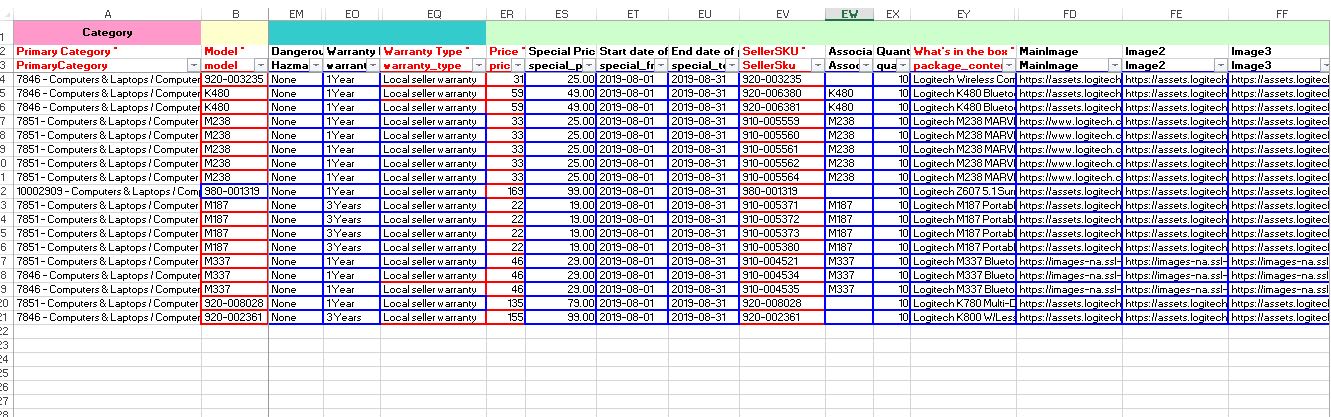Select column FD header
1331x417 pixels.
point(1070,14)
